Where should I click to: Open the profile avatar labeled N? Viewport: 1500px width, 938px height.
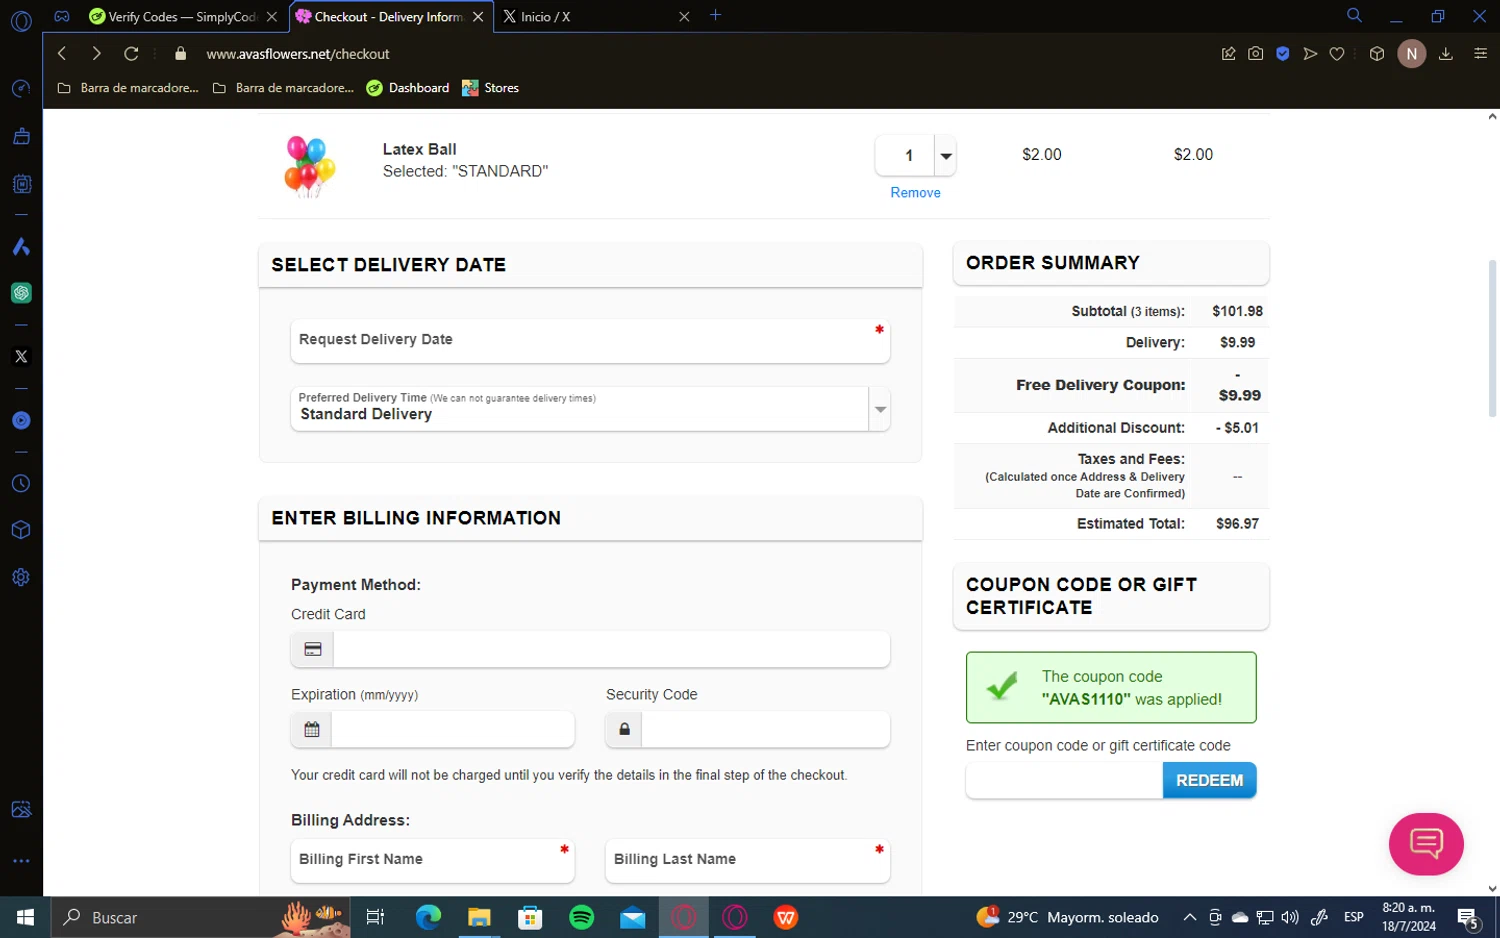click(1412, 54)
